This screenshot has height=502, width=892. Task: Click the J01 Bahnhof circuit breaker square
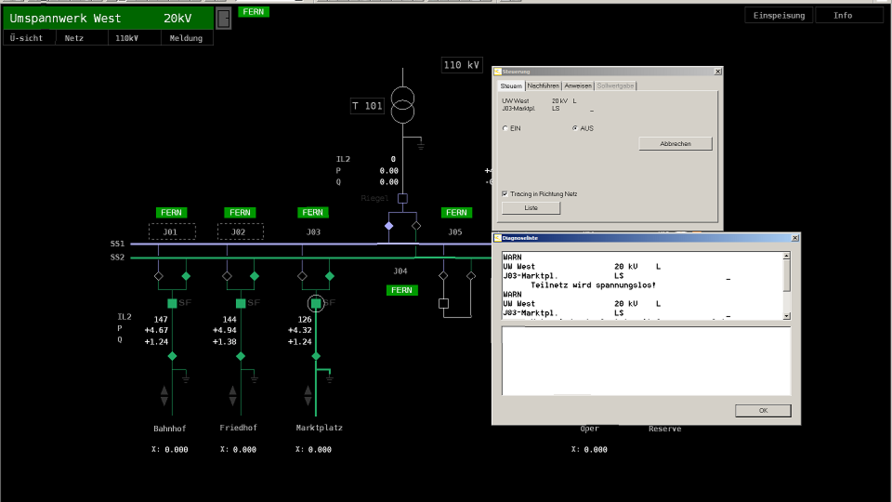pos(172,303)
